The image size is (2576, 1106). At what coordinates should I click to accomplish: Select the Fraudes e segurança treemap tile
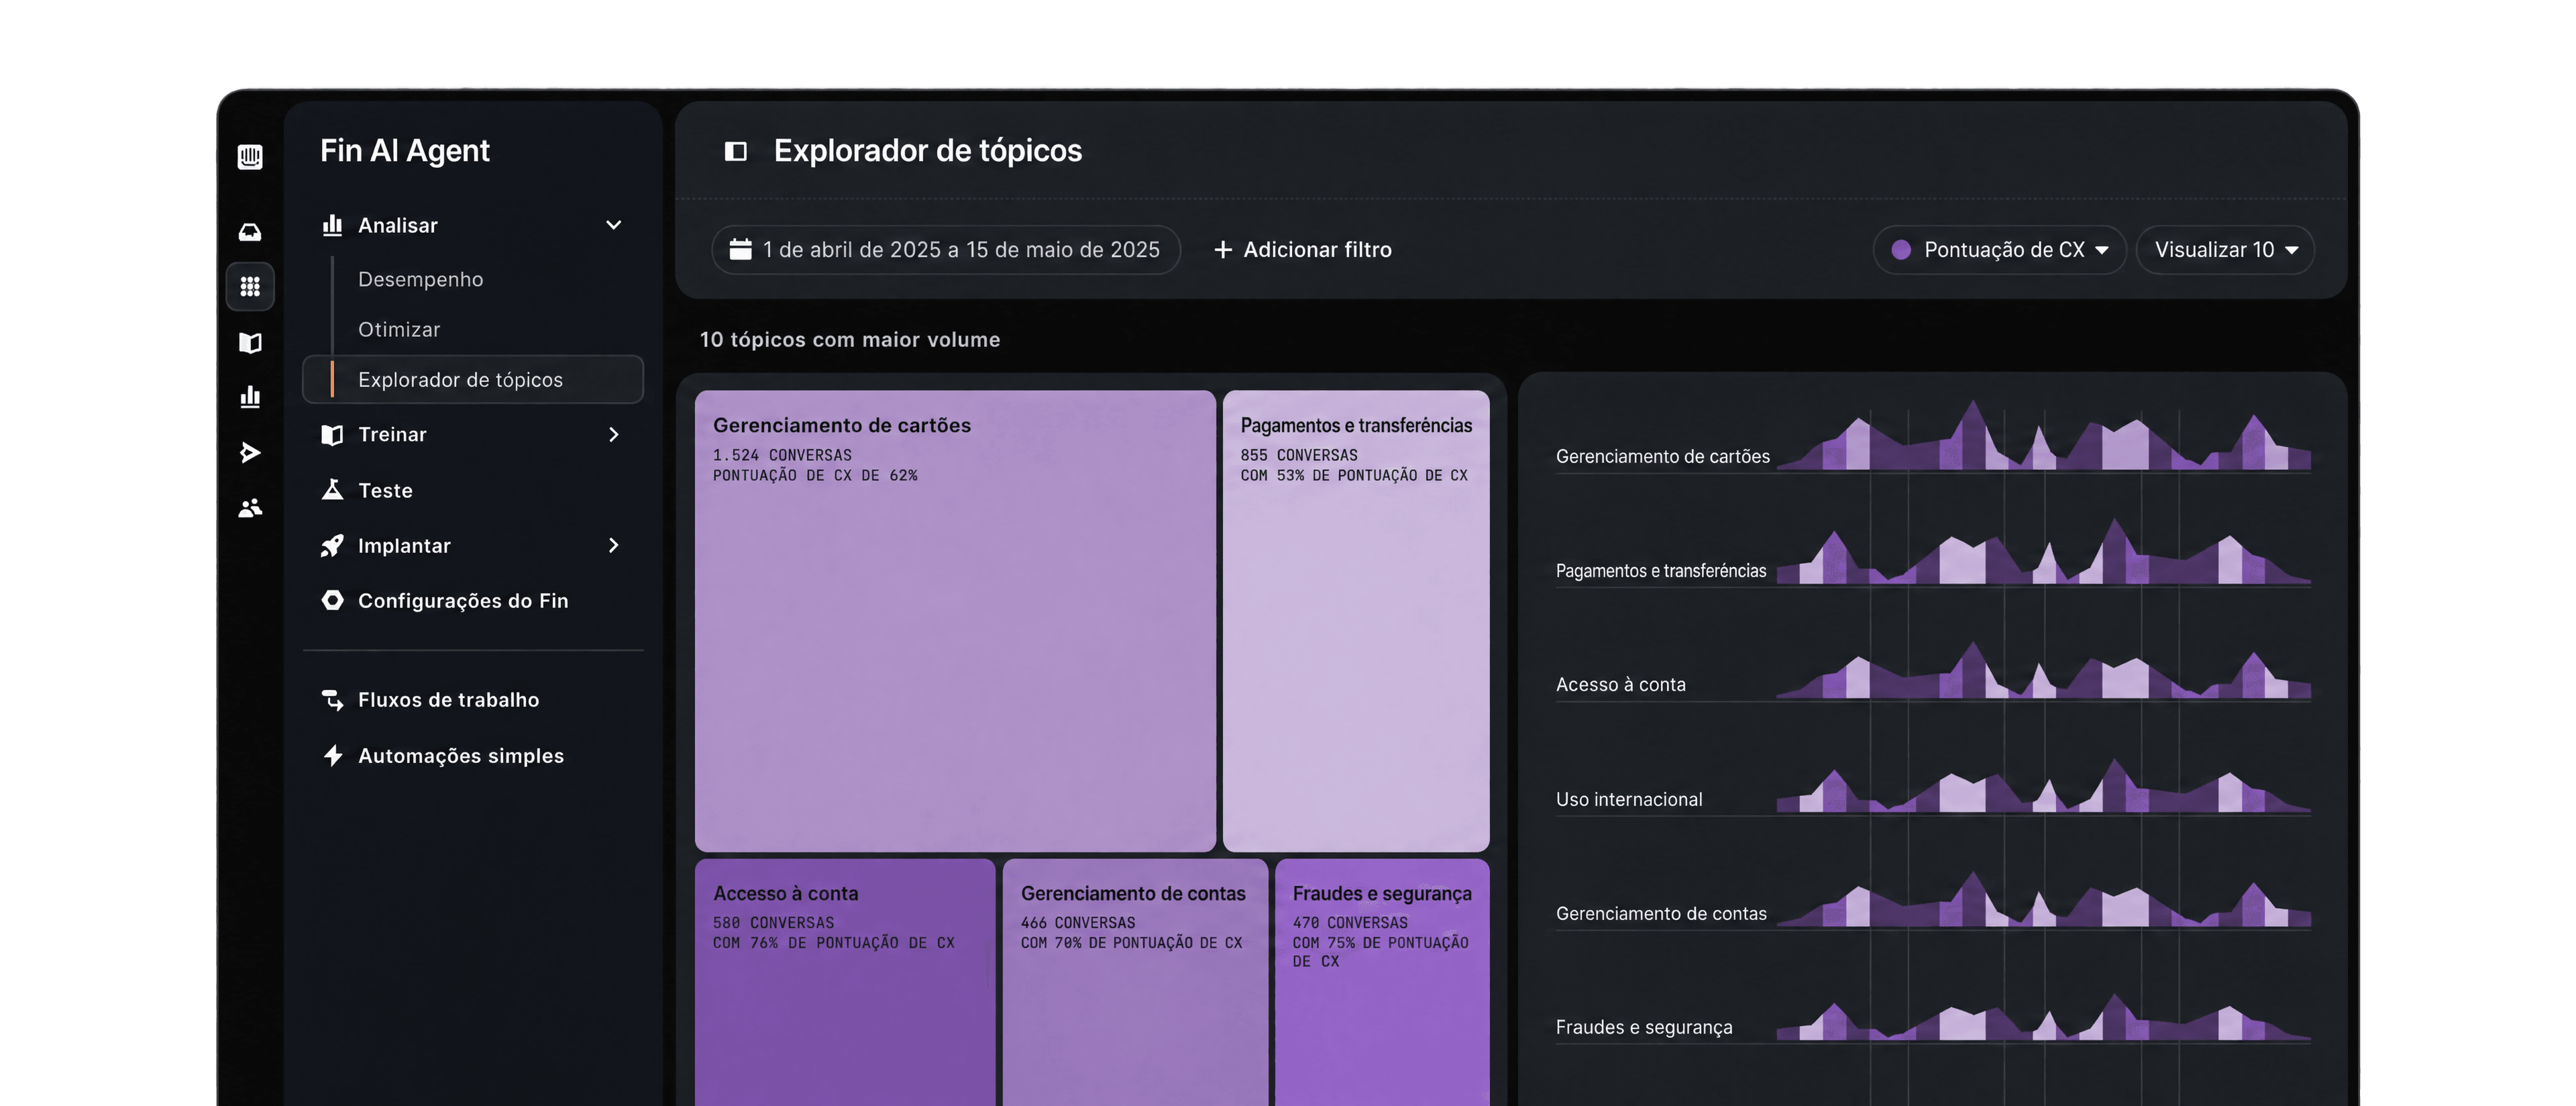point(1382,982)
